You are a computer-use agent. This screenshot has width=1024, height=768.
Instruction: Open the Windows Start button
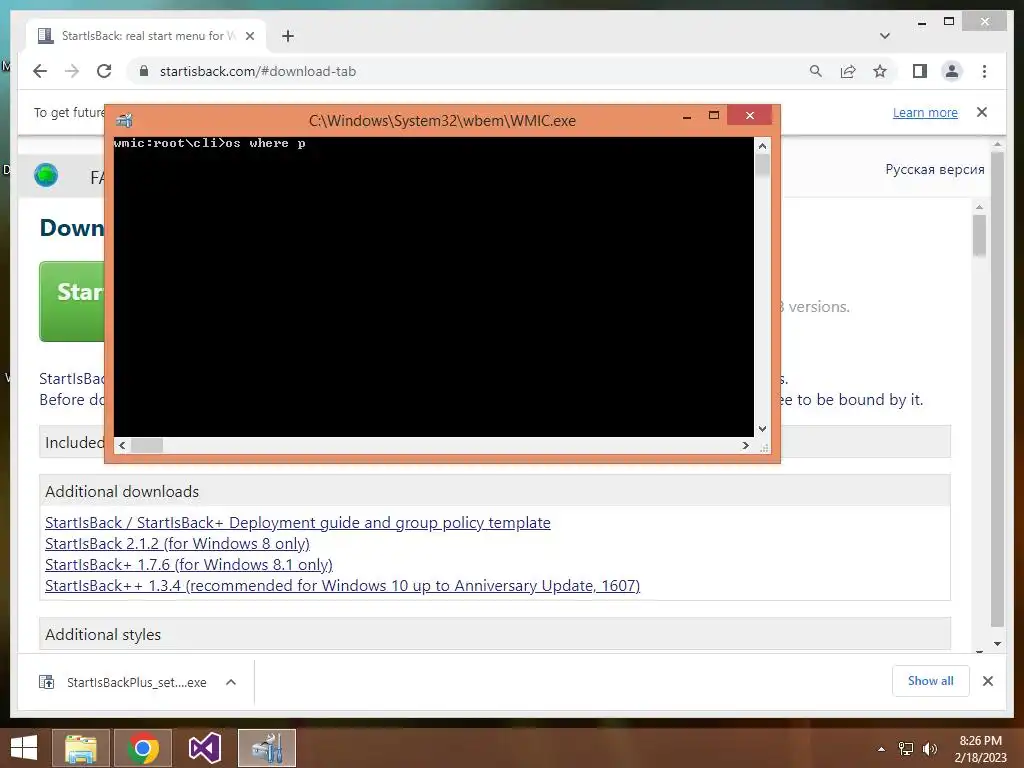[x=24, y=748]
